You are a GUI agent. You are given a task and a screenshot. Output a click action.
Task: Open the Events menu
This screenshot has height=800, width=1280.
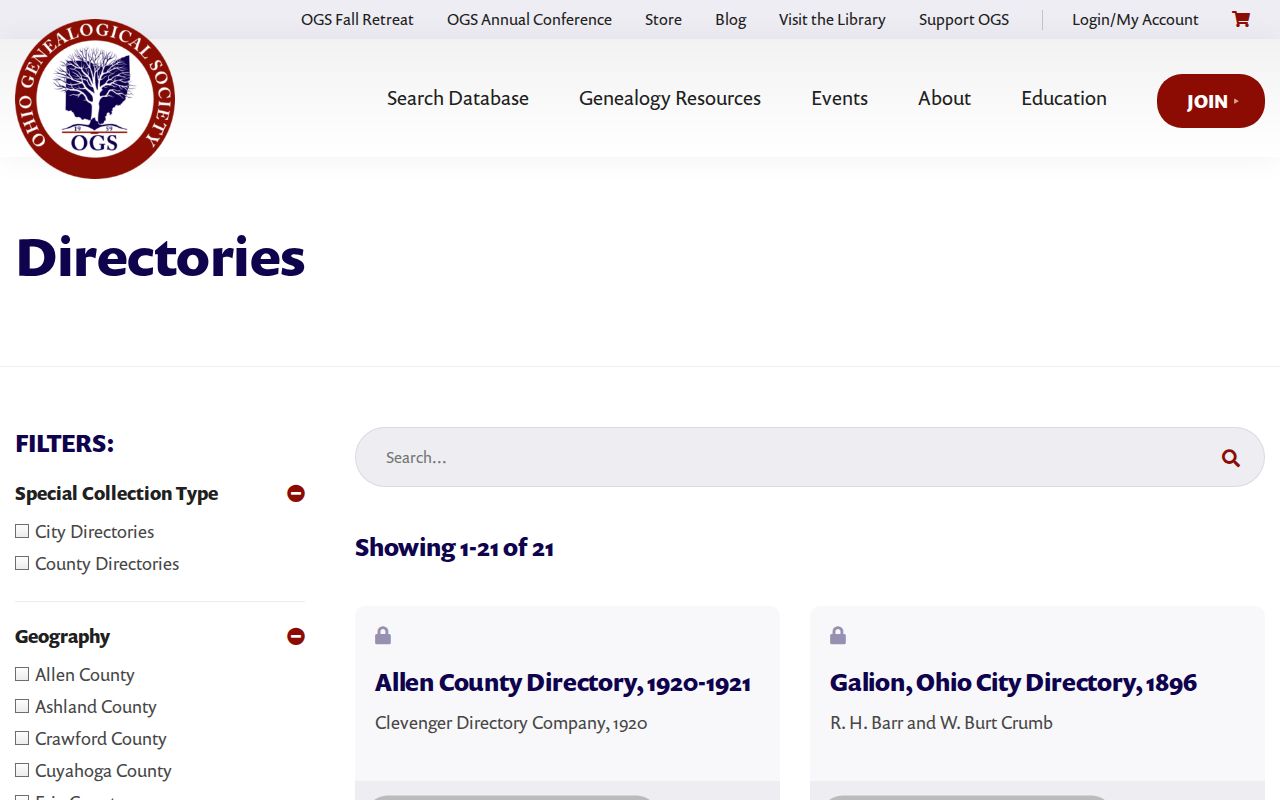point(839,98)
